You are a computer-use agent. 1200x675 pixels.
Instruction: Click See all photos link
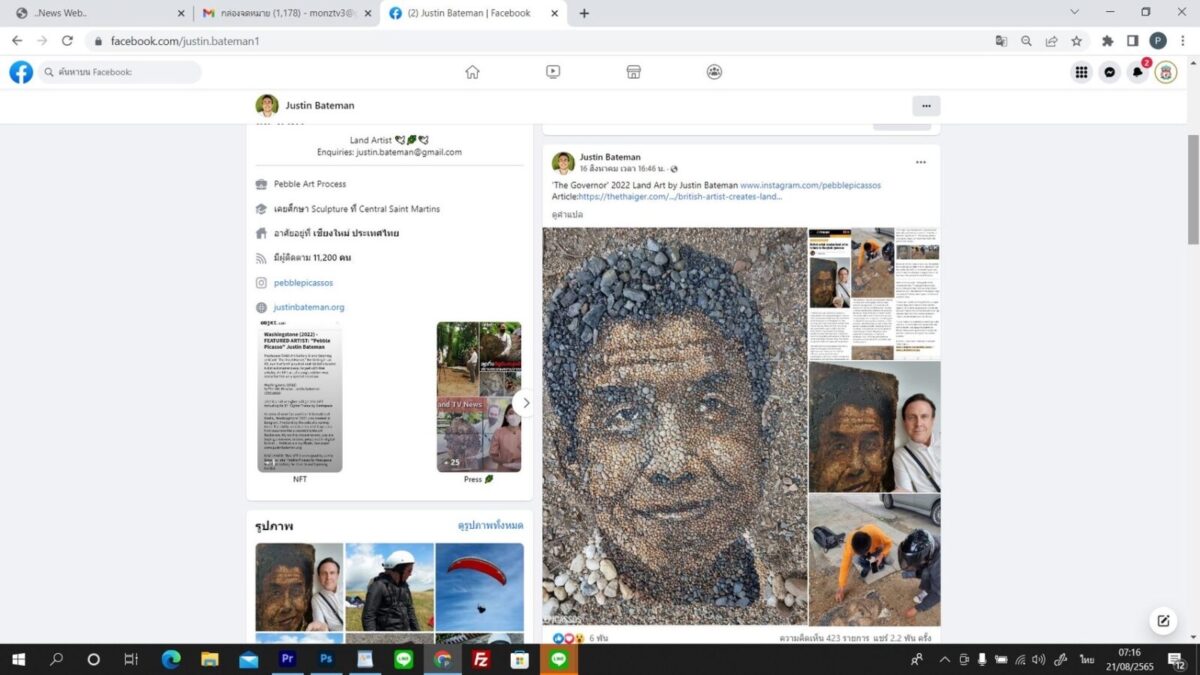(490, 525)
